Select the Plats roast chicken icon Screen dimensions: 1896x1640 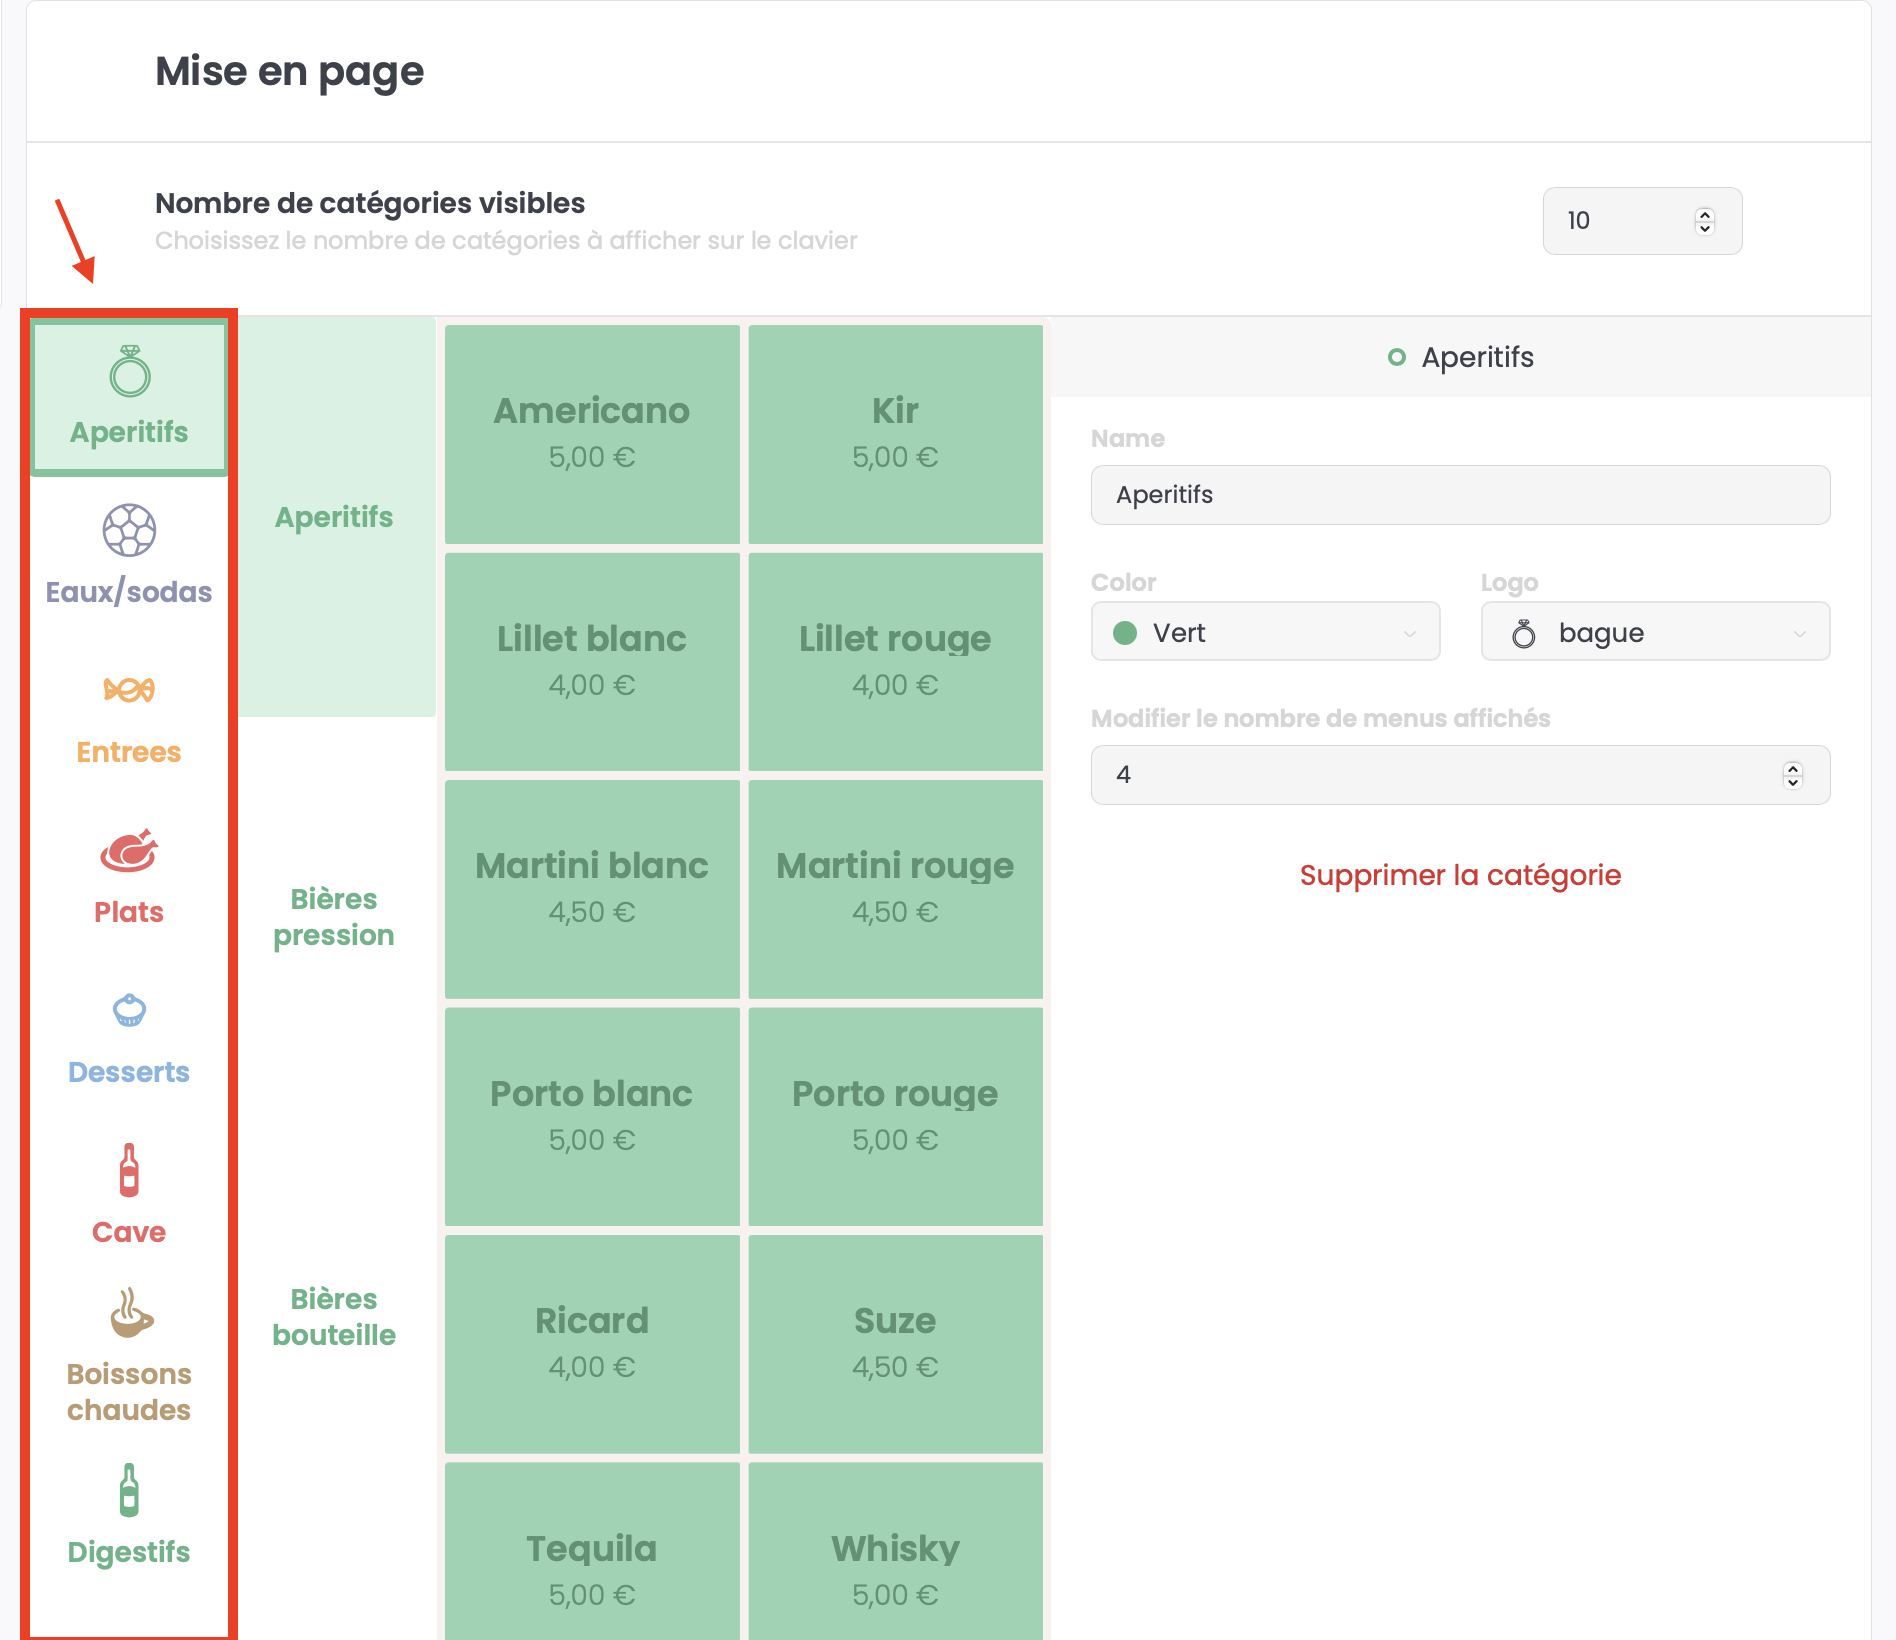pyautogui.click(x=129, y=851)
